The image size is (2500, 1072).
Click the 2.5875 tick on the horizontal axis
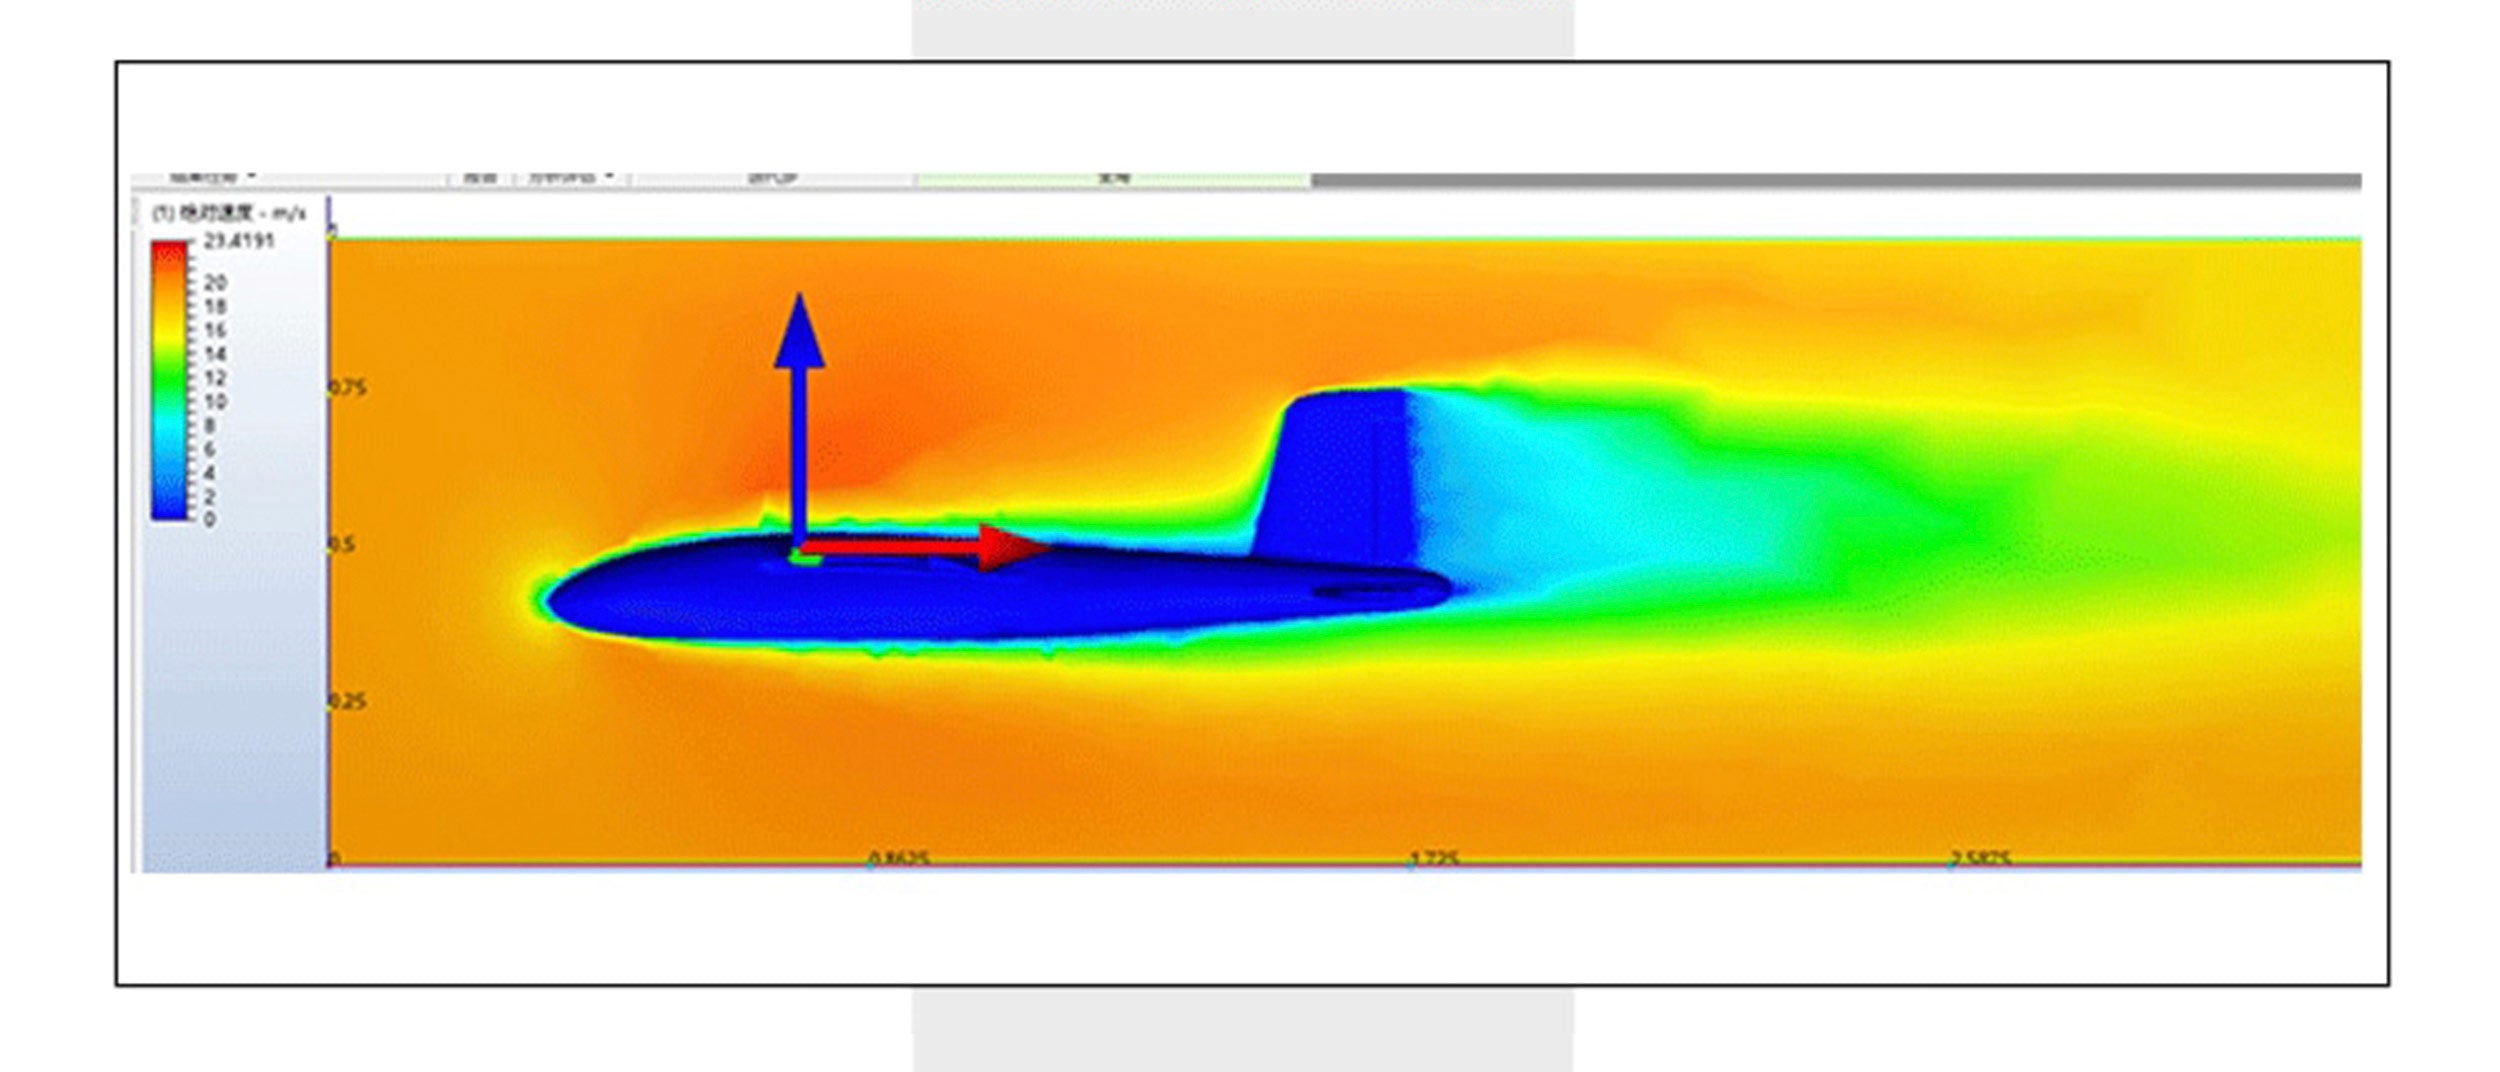point(1979,858)
